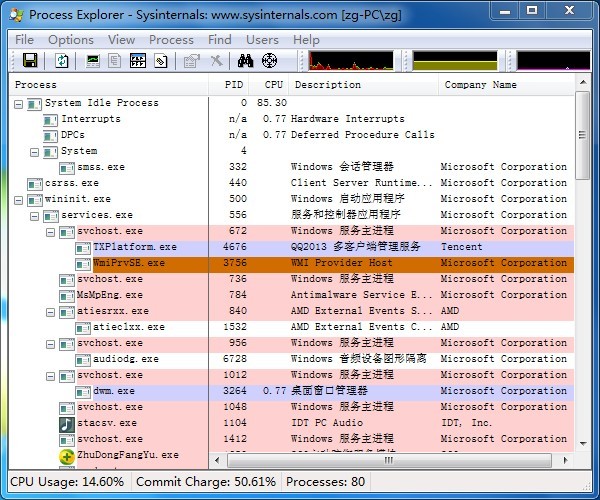
Task: Collapse the wininit.exe tree node
Action: tap(19, 200)
